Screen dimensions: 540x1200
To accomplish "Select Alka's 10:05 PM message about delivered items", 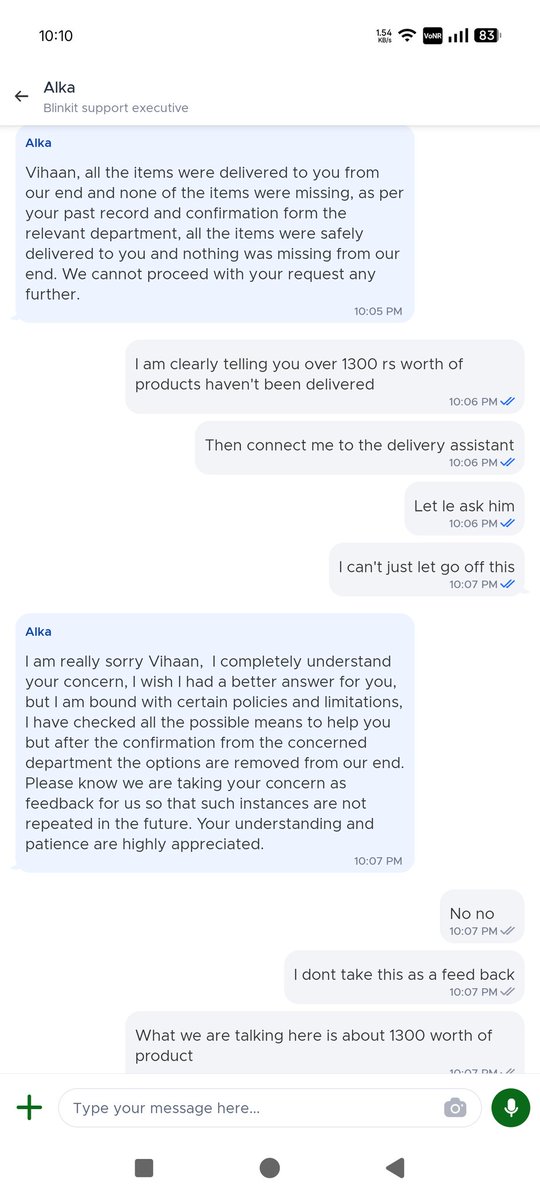I will (x=214, y=224).
